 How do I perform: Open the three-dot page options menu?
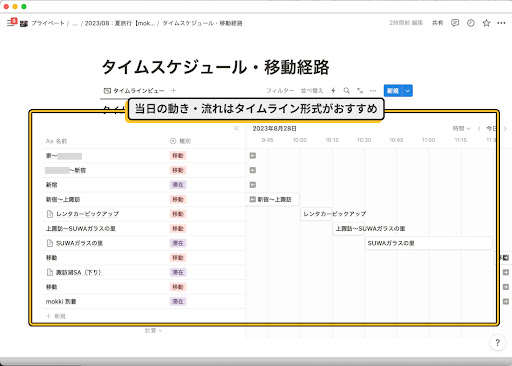click(x=501, y=23)
